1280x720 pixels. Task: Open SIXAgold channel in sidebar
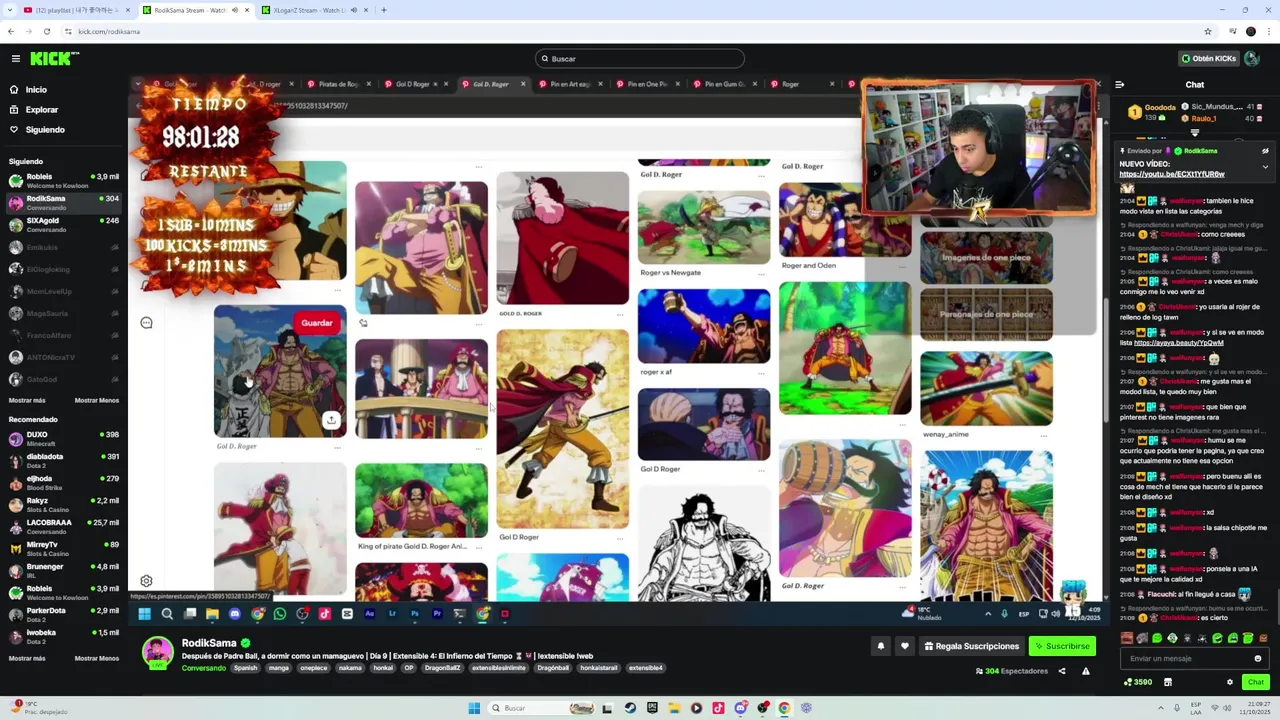[62, 224]
